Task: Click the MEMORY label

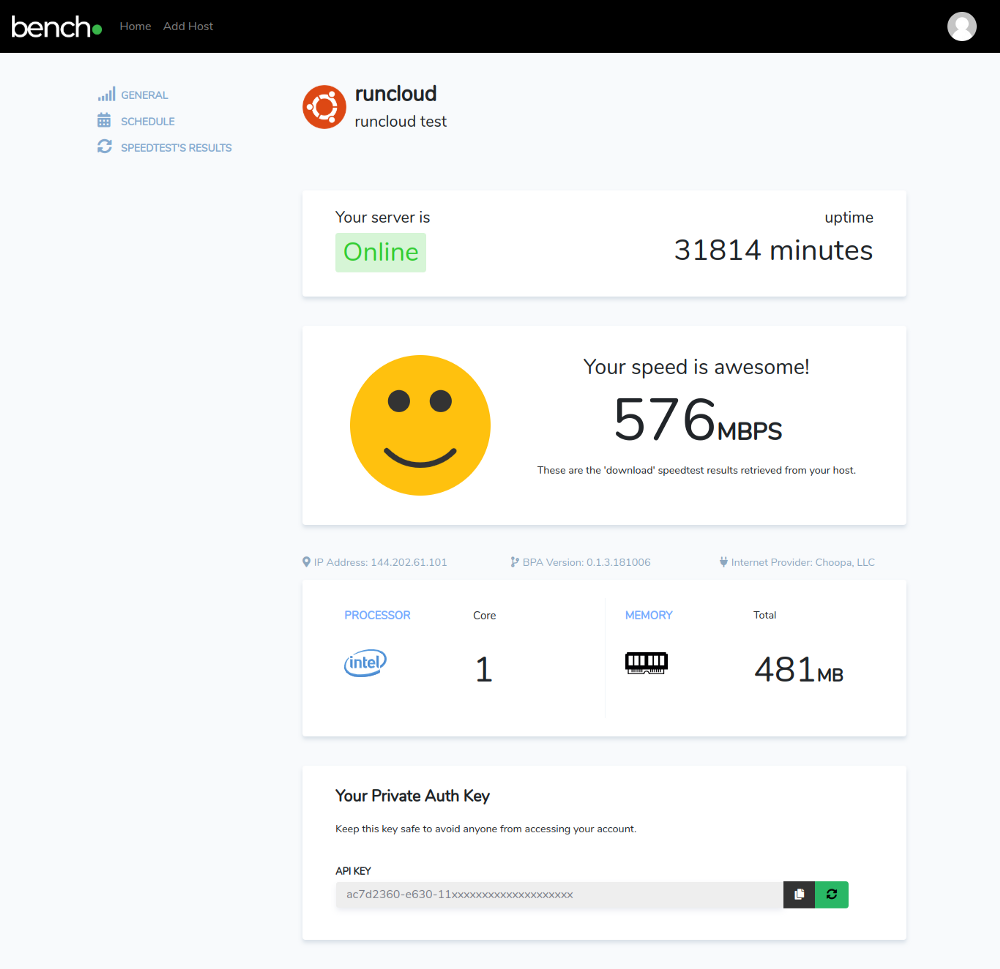Action: pos(649,615)
